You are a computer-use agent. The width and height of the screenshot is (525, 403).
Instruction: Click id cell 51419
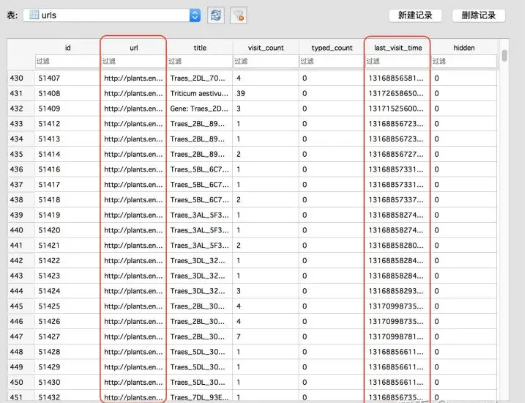point(67,215)
